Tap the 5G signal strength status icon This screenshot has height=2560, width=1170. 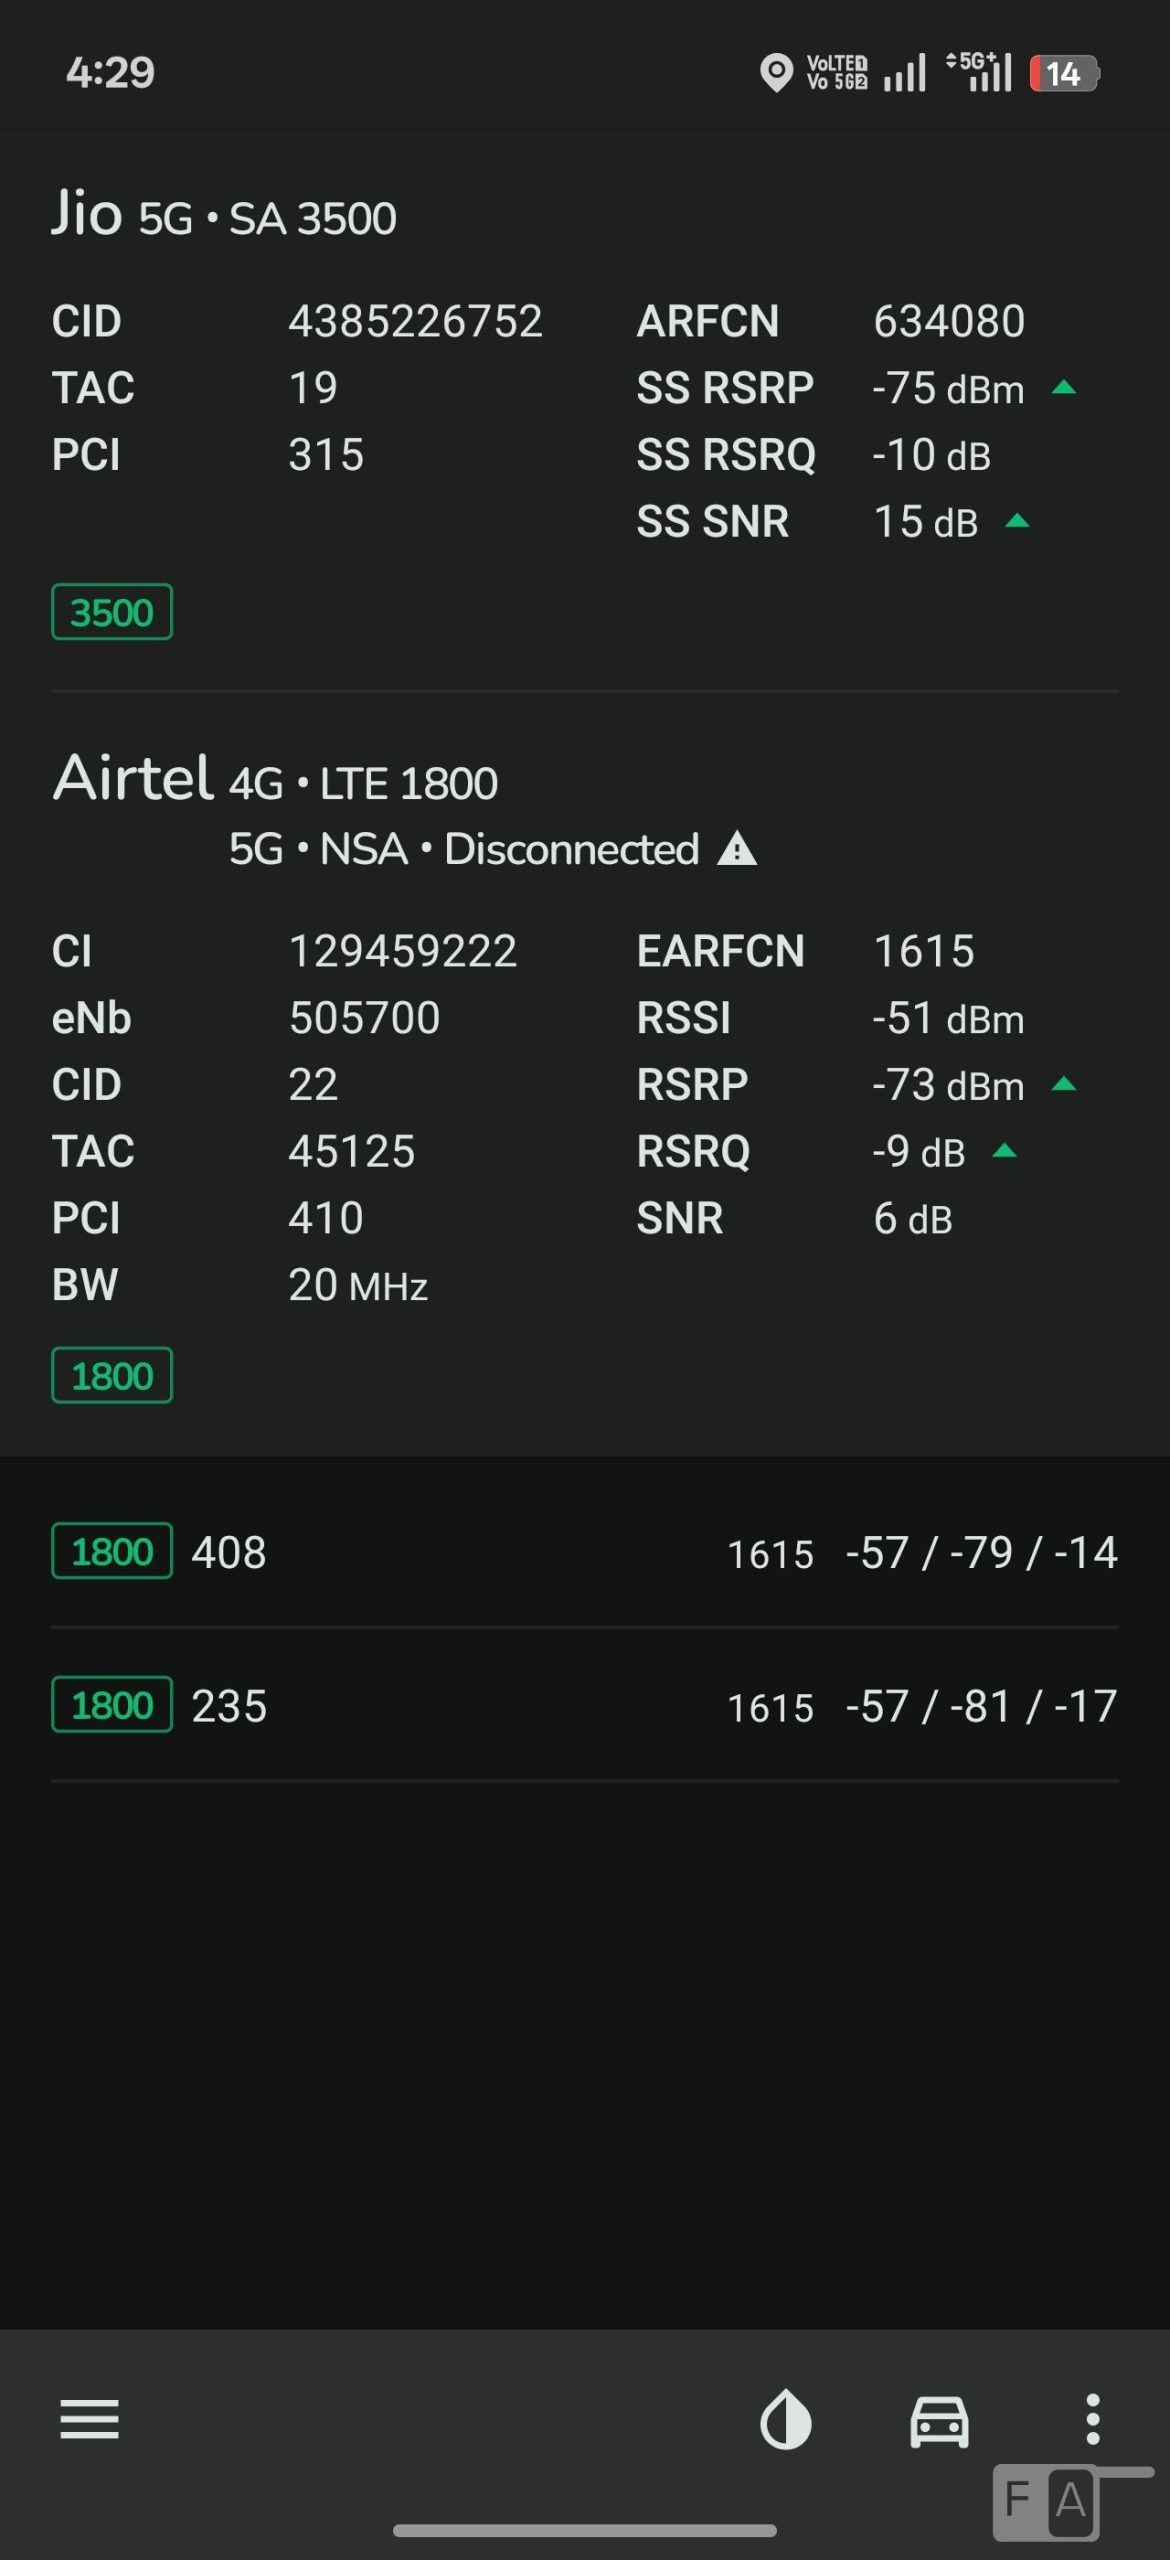pyautogui.click(x=980, y=73)
